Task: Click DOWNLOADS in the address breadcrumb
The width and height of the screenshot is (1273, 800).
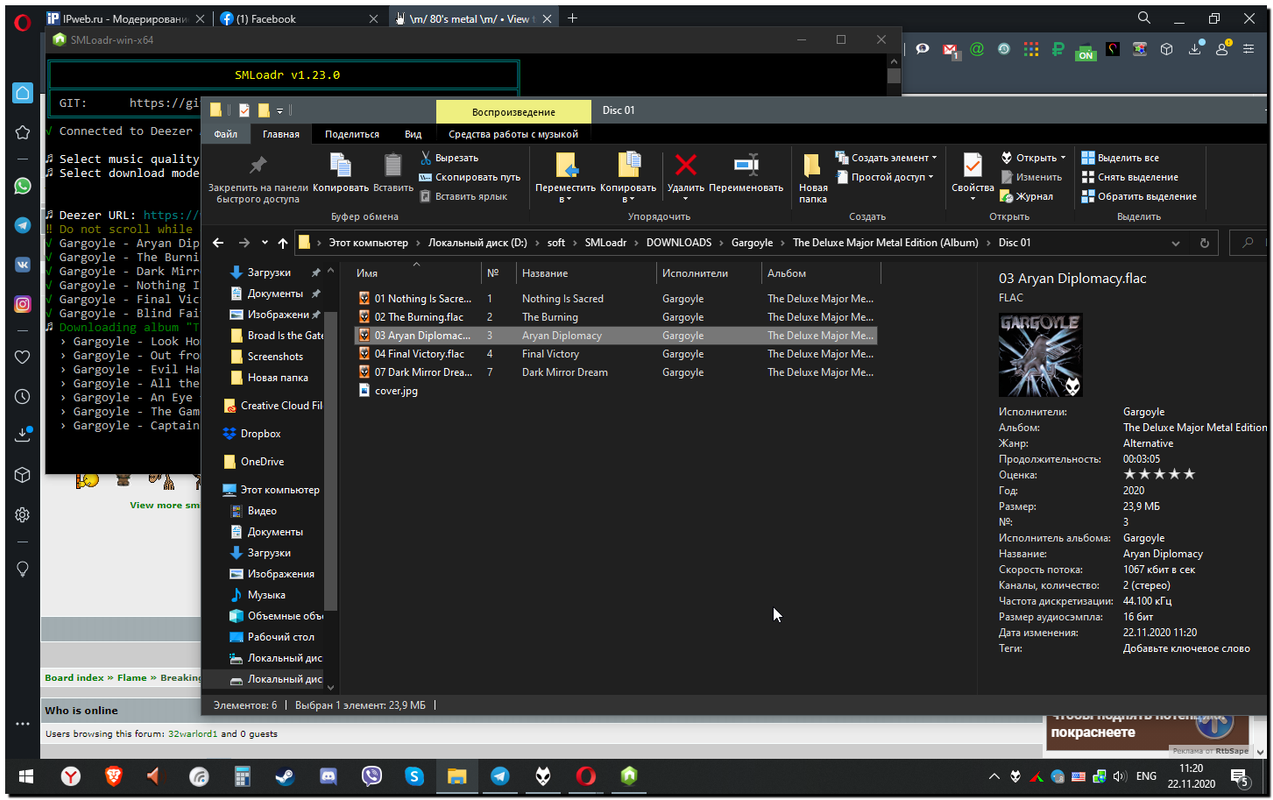Action: (679, 242)
